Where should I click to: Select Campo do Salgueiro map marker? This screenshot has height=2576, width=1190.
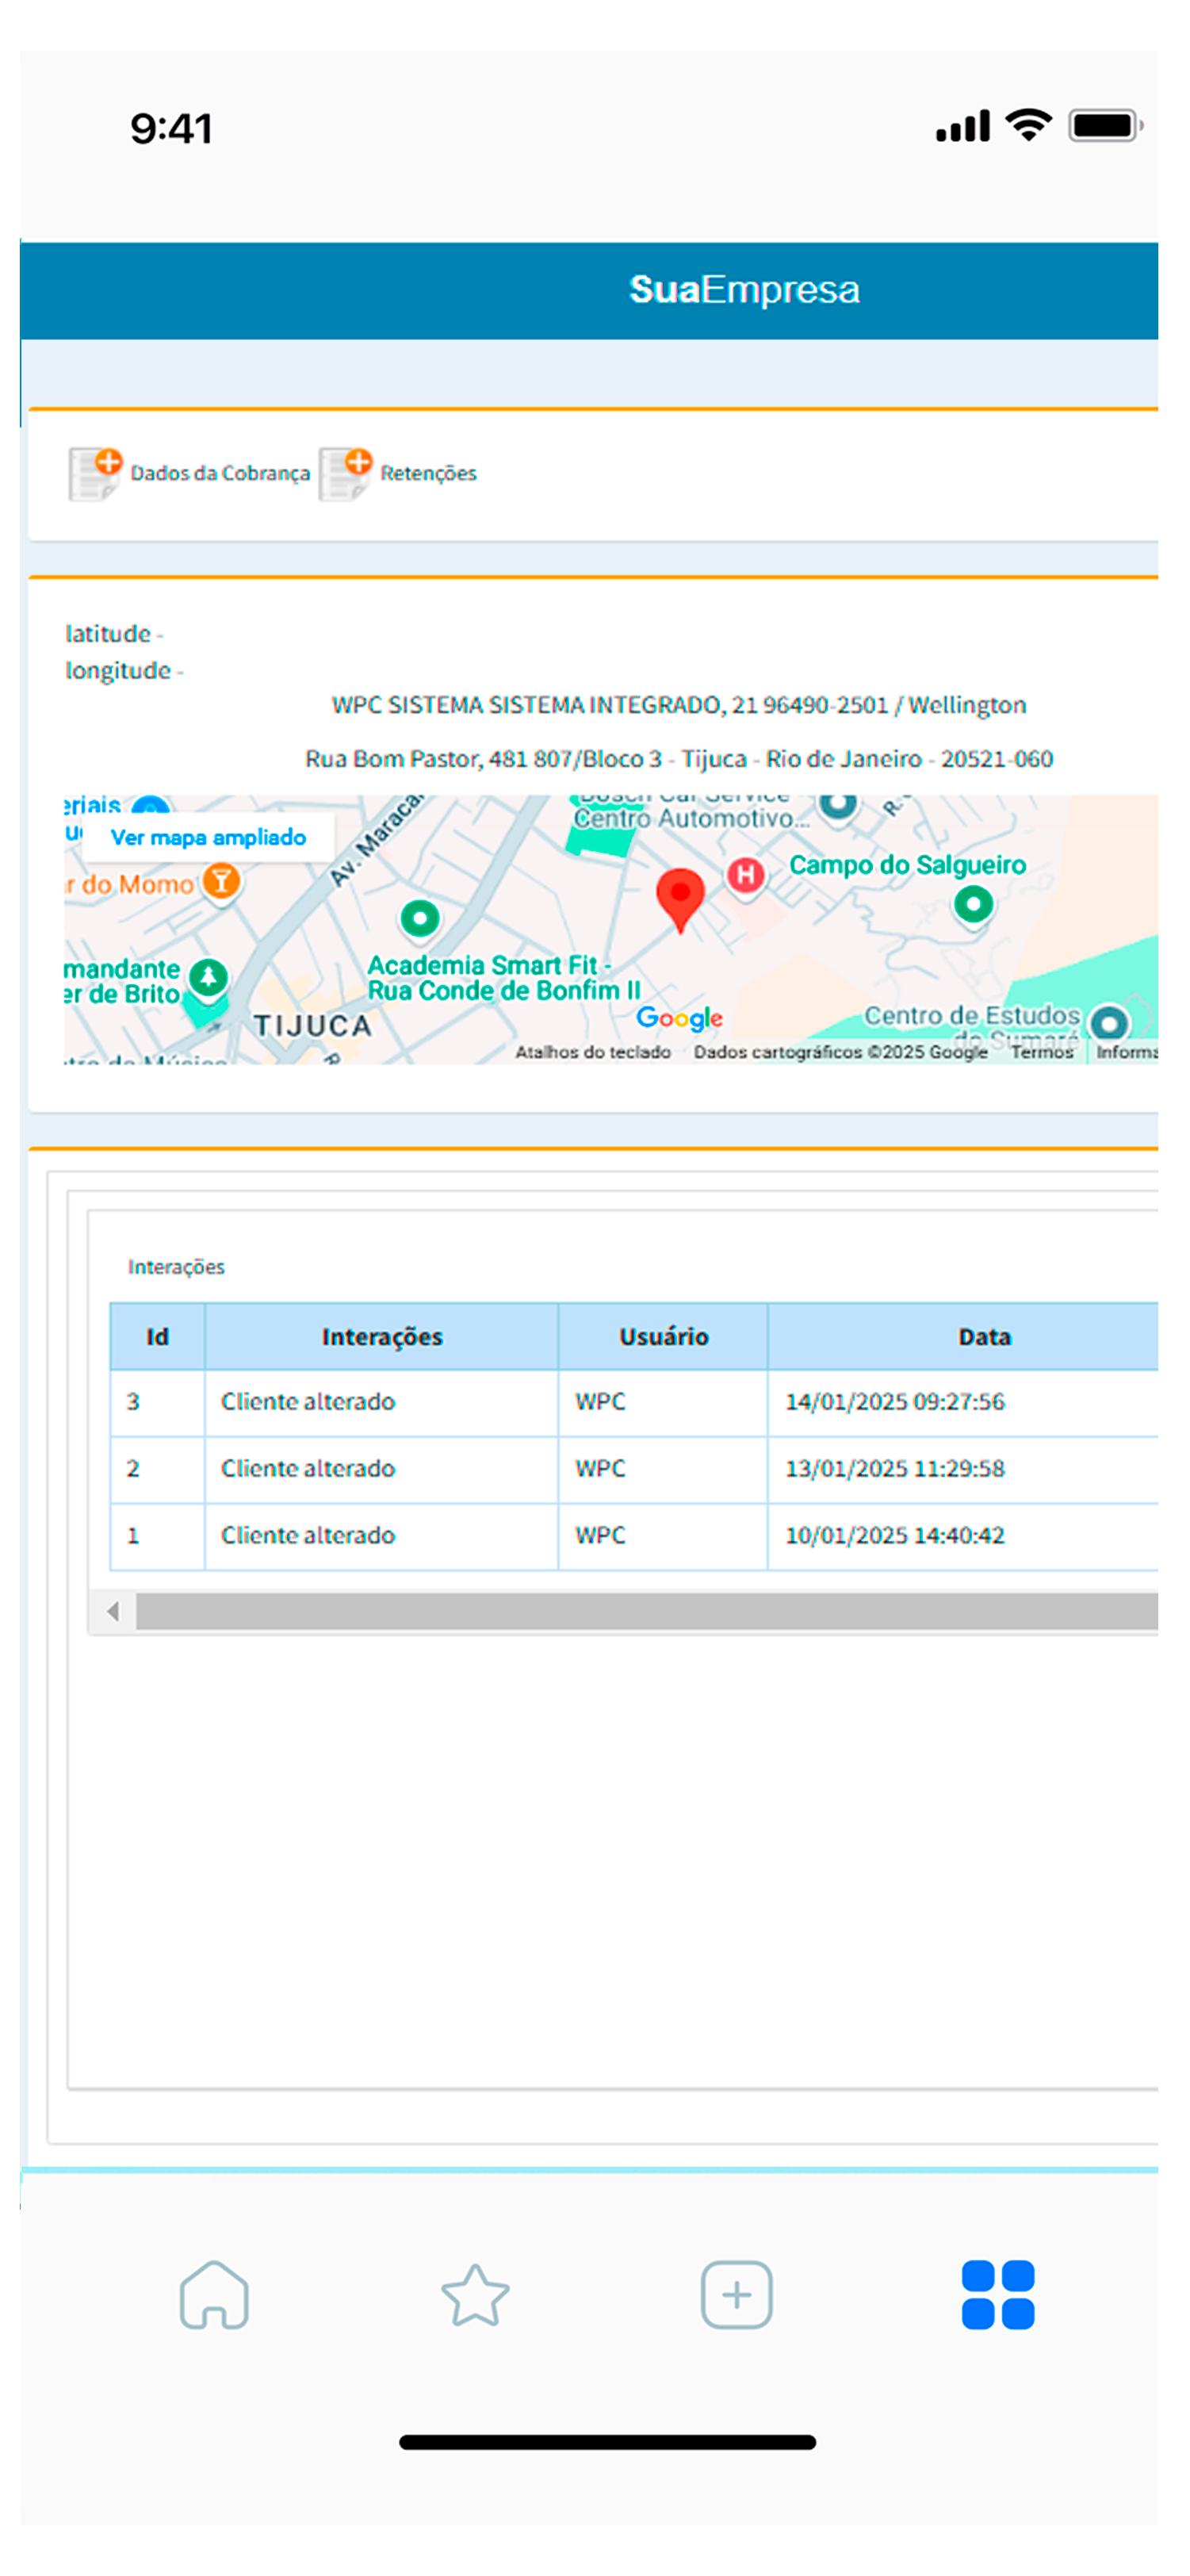coord(973,905)
